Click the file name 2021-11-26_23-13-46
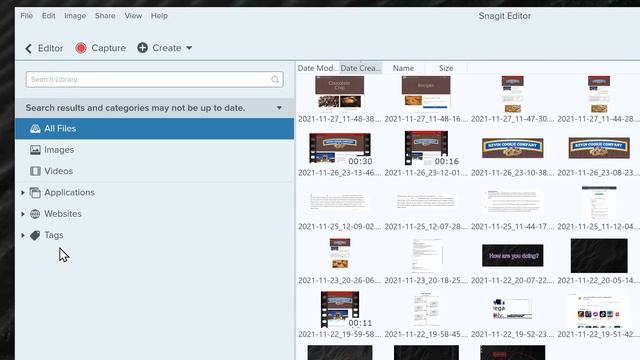The width and height of the screenshot is (640, 360). [x=340, y=173]
